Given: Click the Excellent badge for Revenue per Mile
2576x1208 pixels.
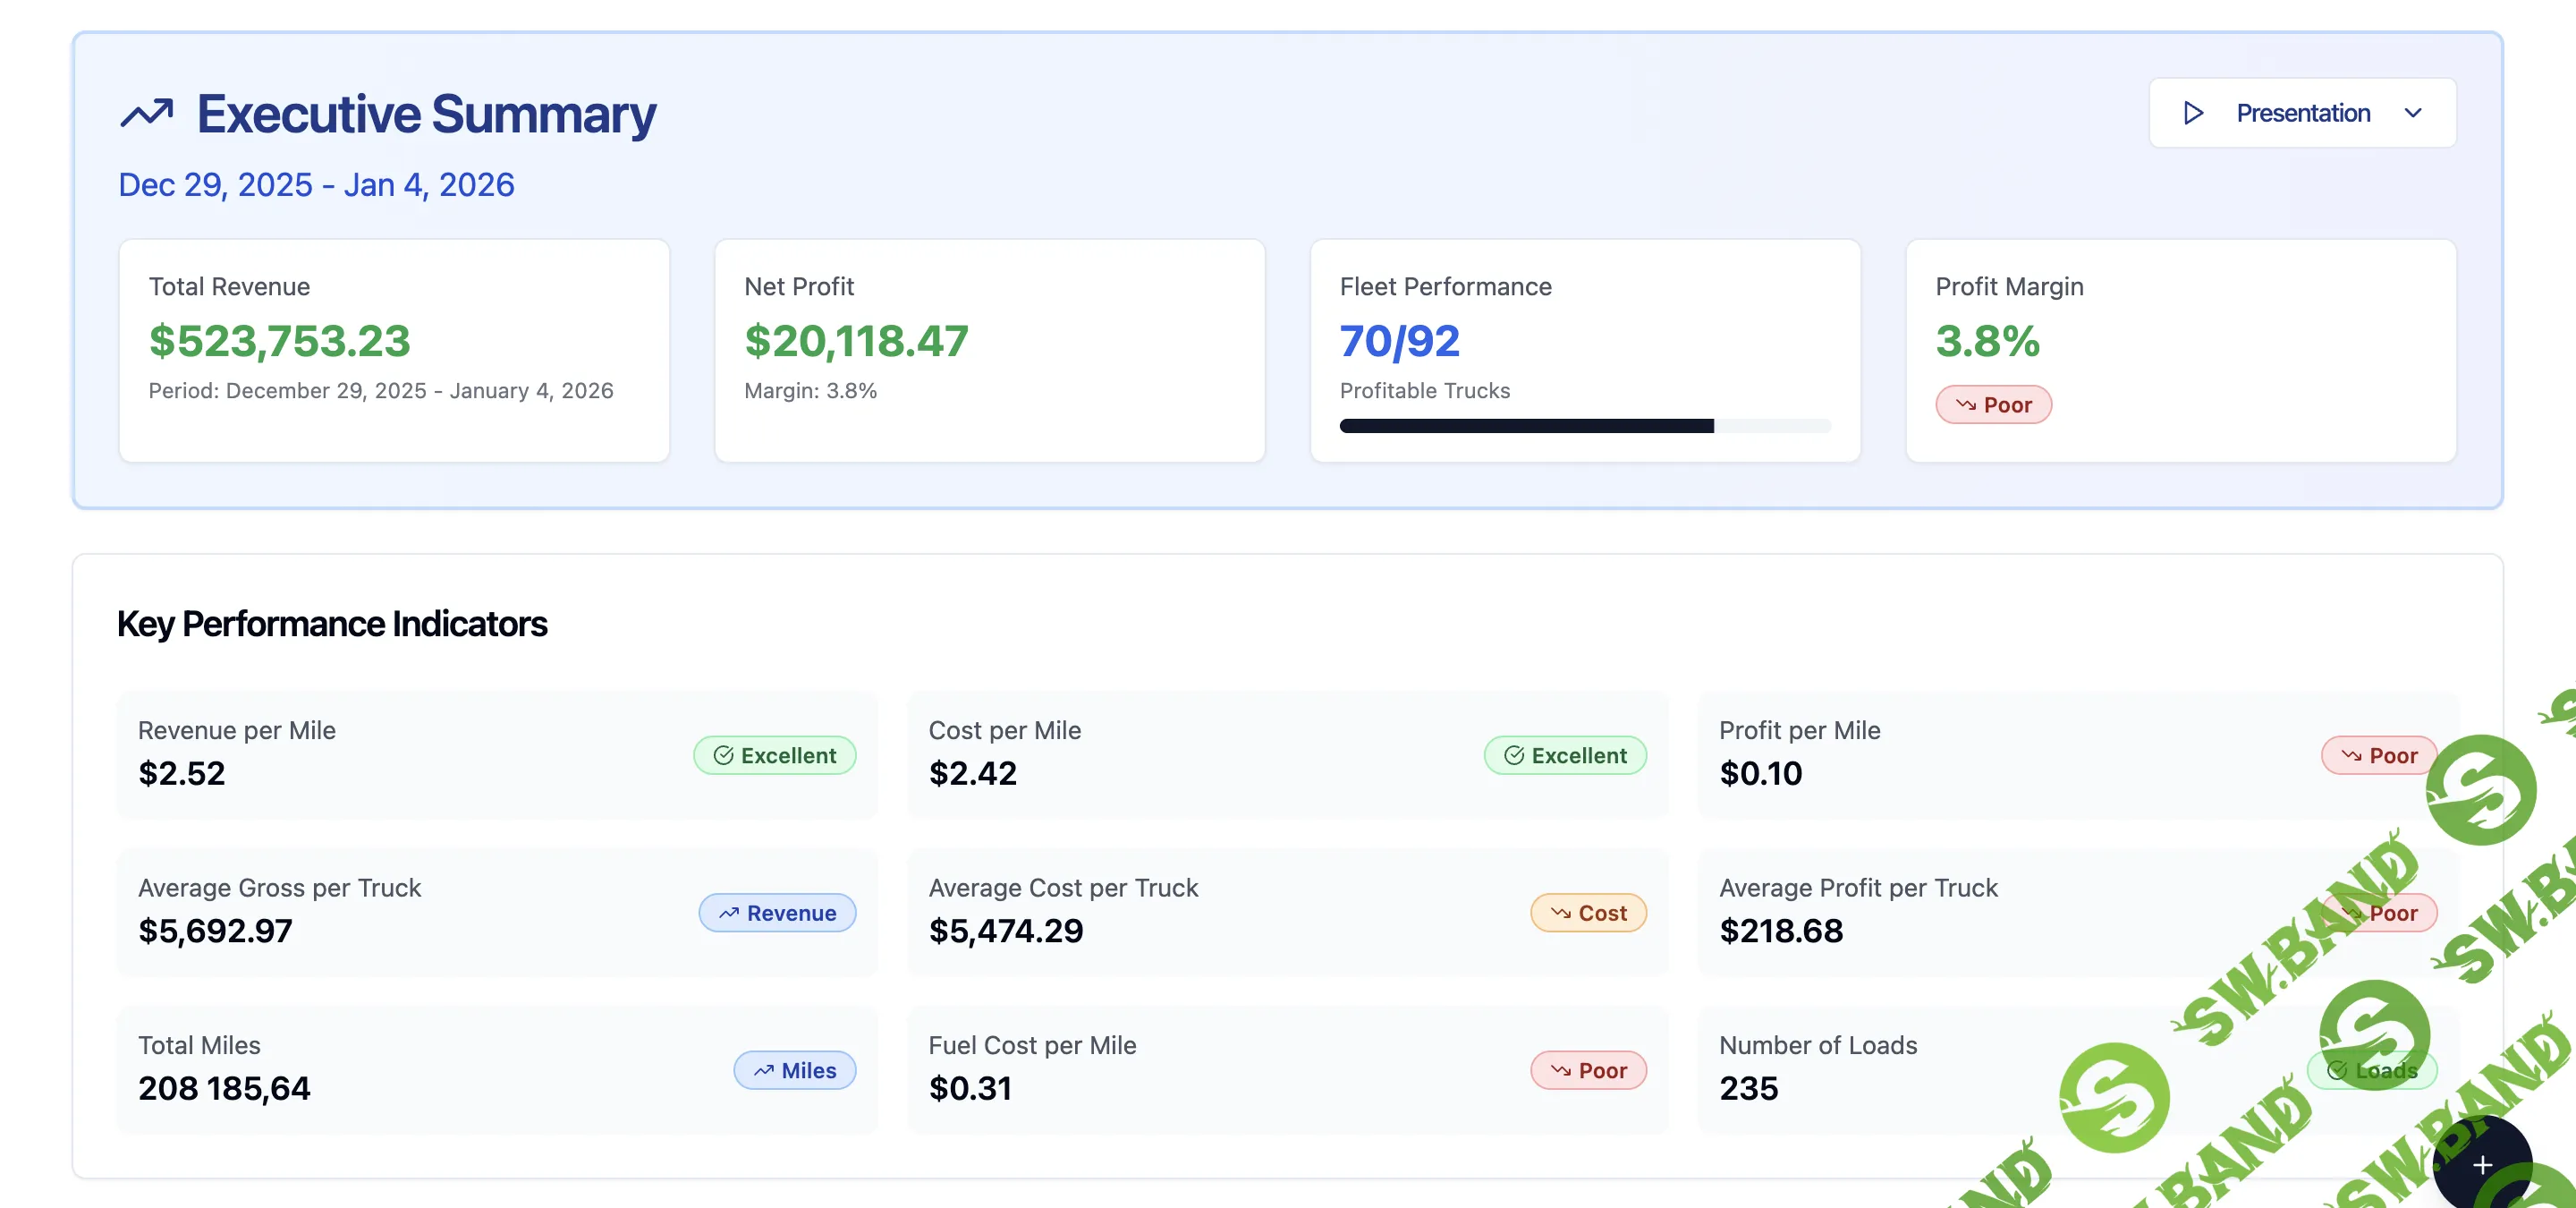Looking at the screenshot, I should coord(775,756).
